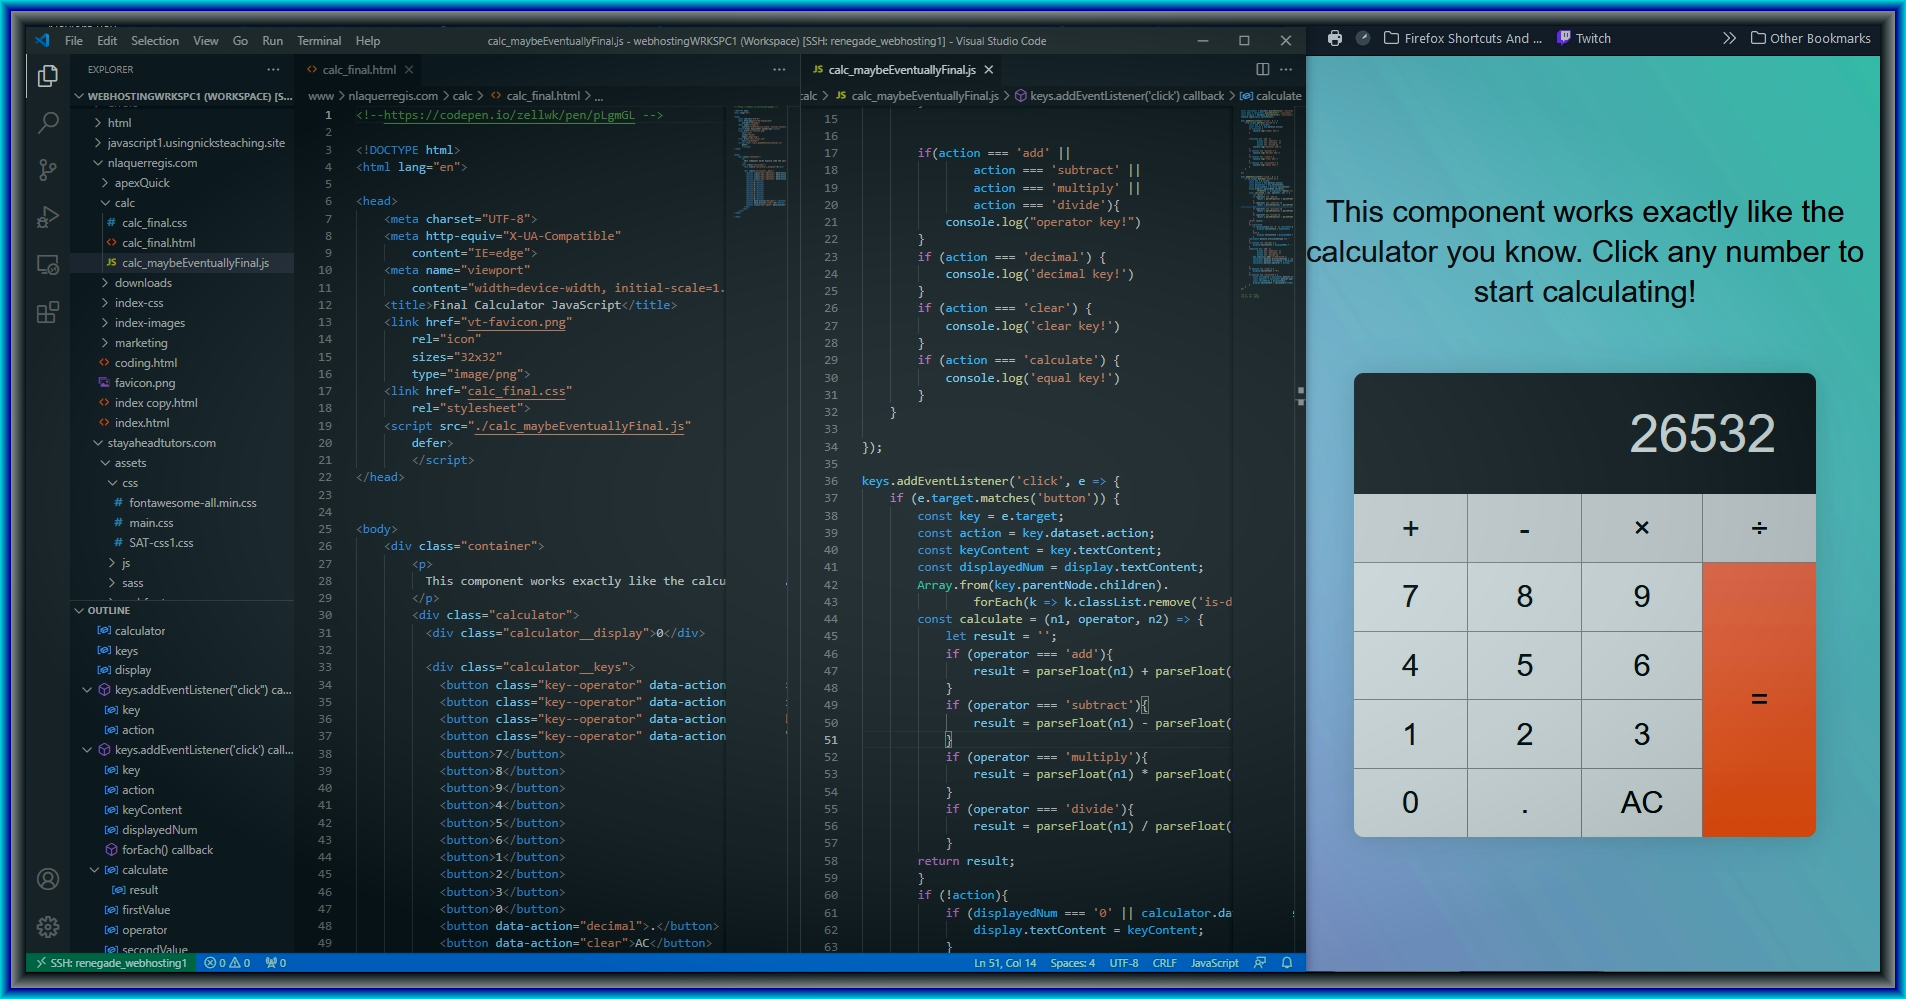The width and height of the screenshot is (1906, 999).
Task: Change encoding via UTF-8 status item
Action: [1124, 963]
